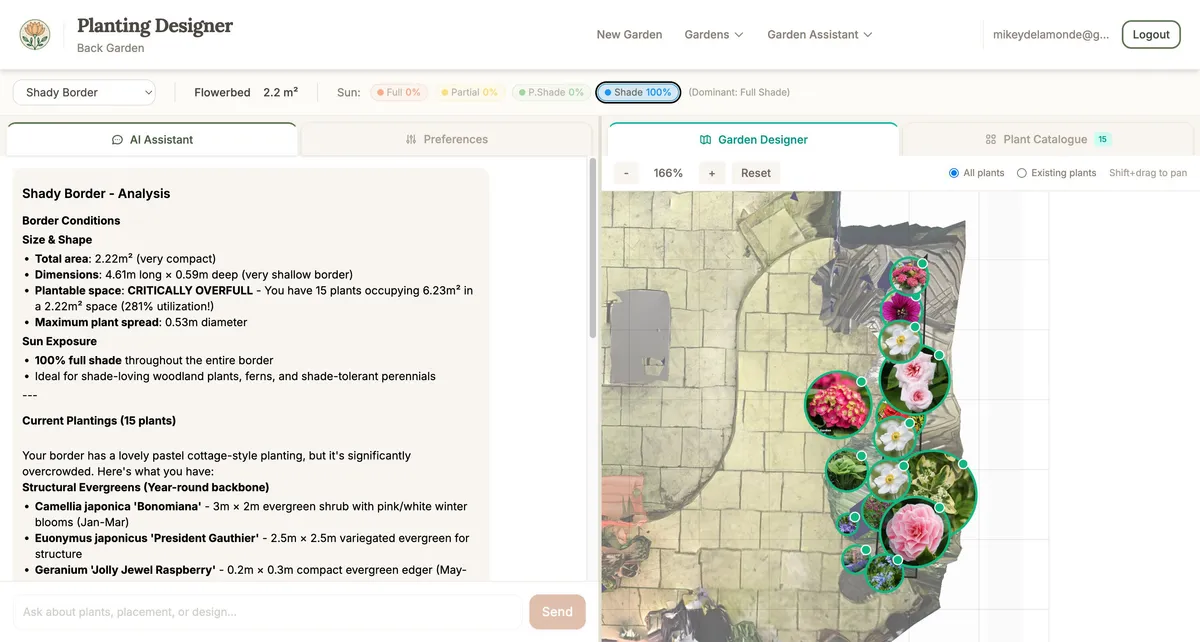Screen dimensions: 1200x642
Task: Click the sliders icon on the Preferences tab
Action: coord(410,139)
